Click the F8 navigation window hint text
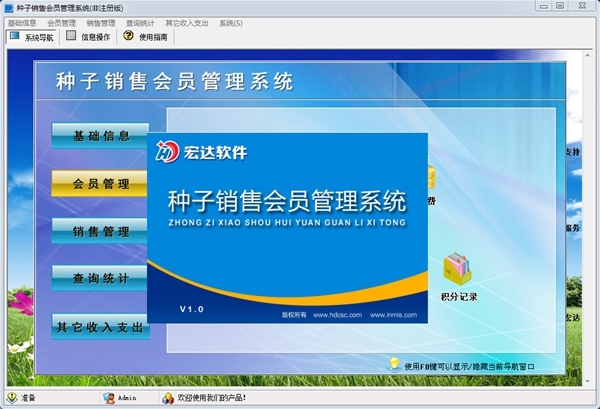600x409 pixels. [469, 367]
